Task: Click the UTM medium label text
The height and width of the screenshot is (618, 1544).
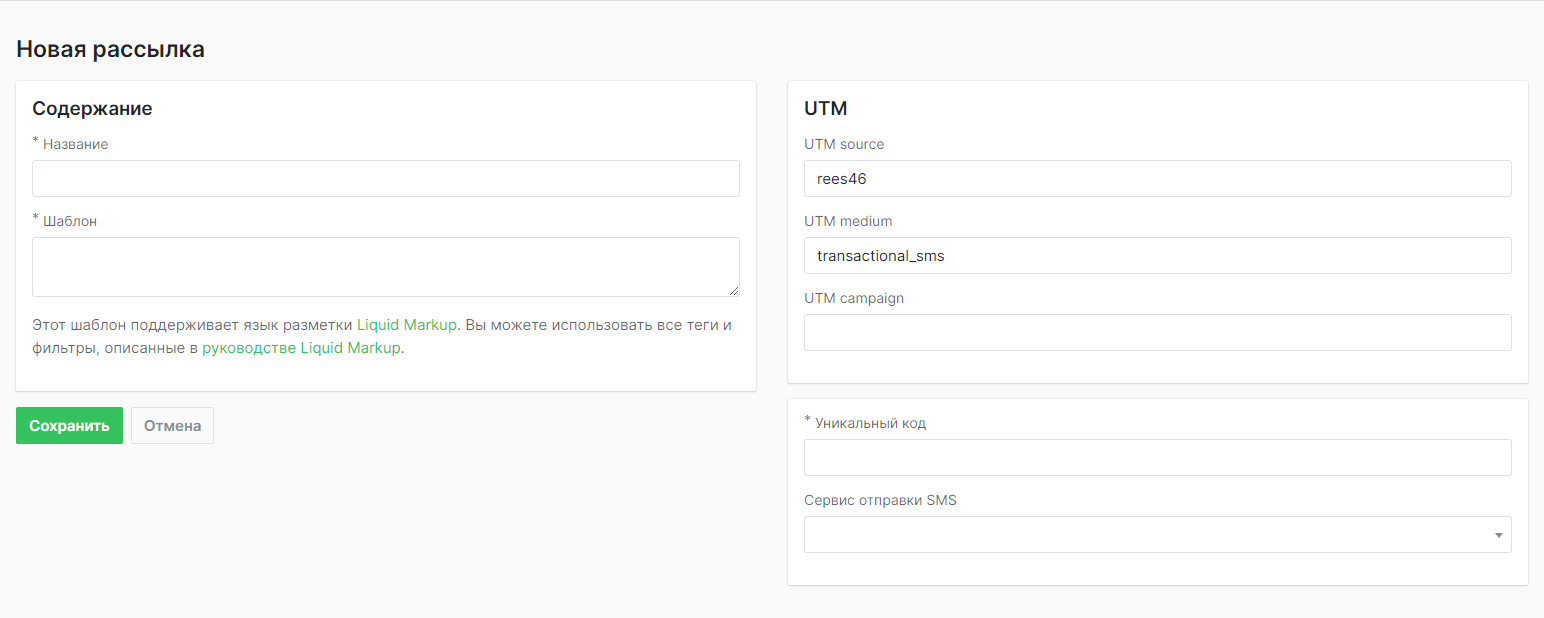Action: tap(848, 221)
